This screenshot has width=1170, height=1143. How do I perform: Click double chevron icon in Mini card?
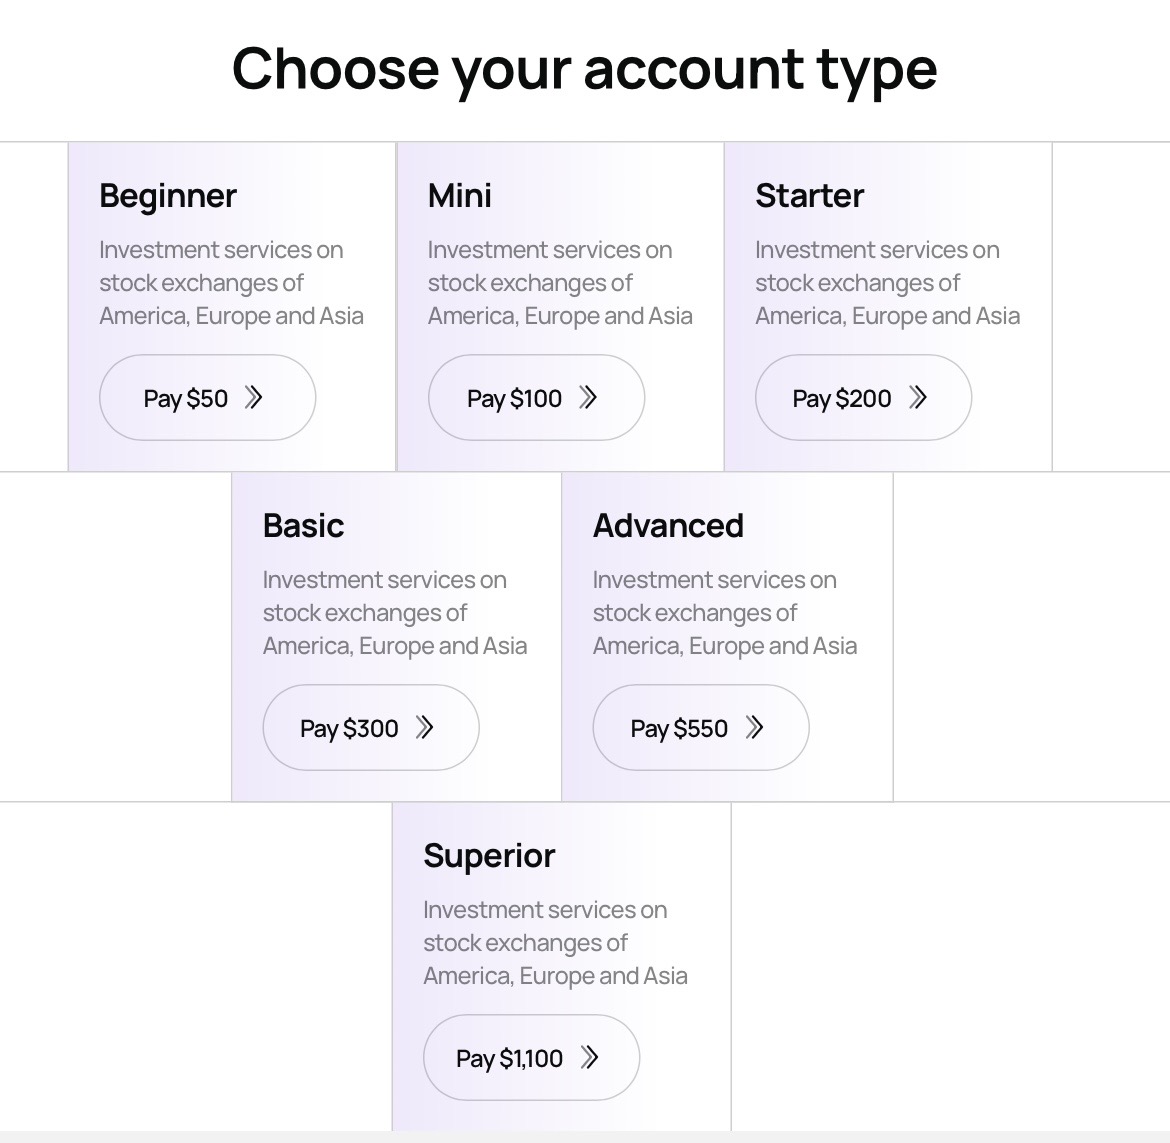pos(589,398)
